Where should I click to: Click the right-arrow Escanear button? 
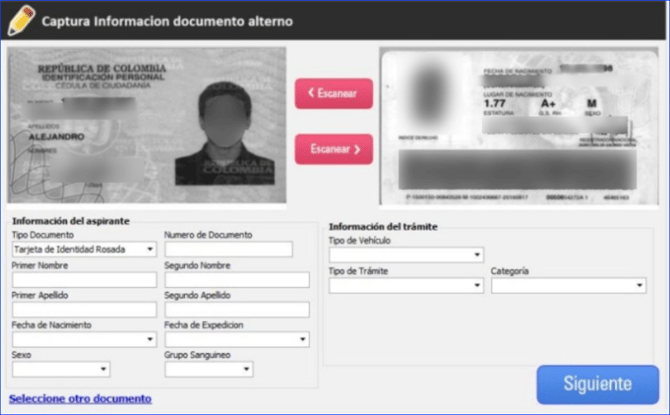(333, 149)
